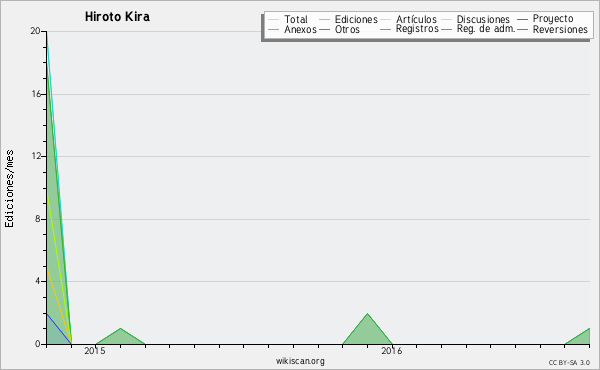600x370 pixels.
Task: Click the wikiscan.org source text
Action: [300, 361]
